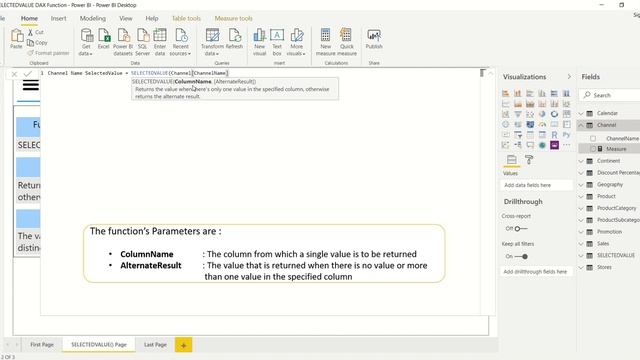Open the Home ribbon tab
Image resolution: width=640 pixels, height=360 pixels.
29,18
